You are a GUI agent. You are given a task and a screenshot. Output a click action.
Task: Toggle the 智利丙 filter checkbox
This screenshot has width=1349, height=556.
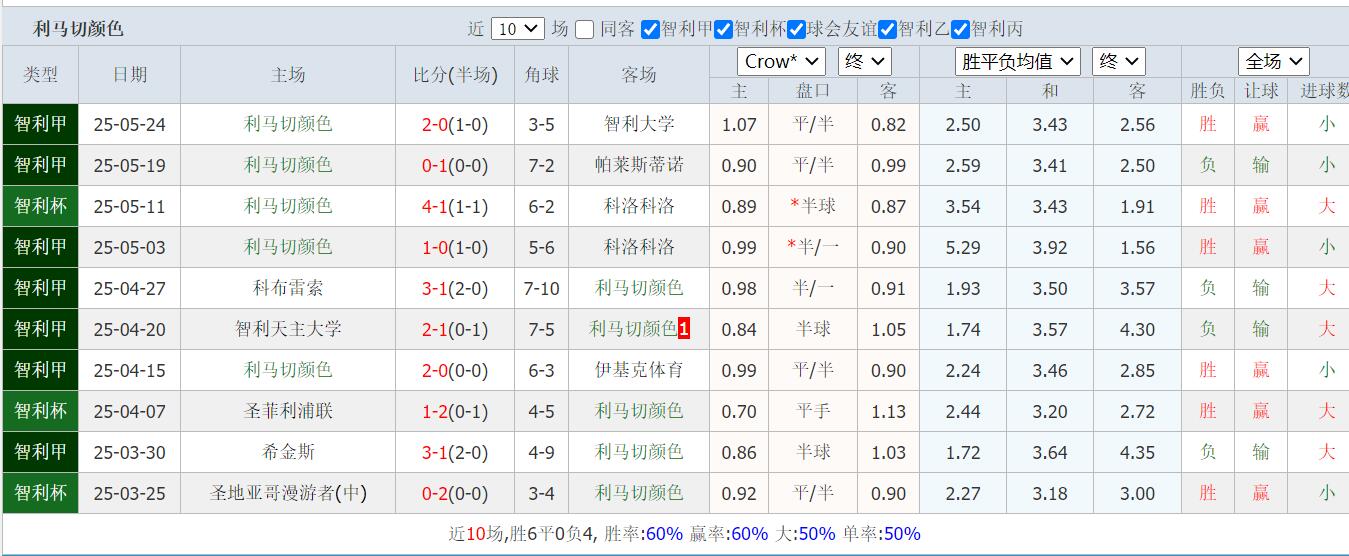pyautogui.click(x=960, y=30)
